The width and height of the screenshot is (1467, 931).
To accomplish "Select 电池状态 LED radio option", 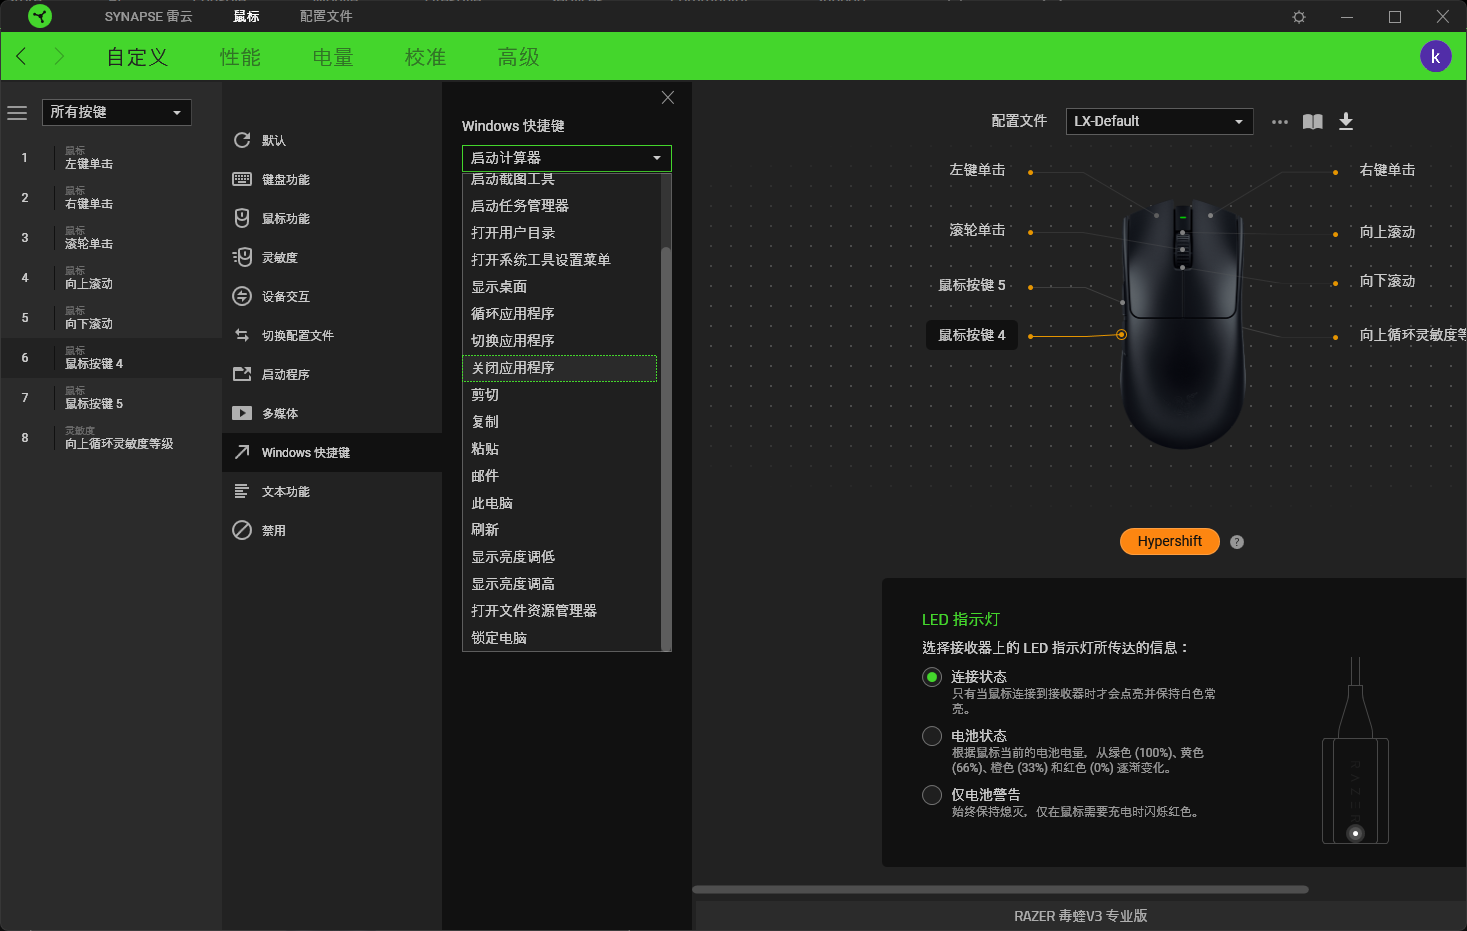I will (932, 736).
